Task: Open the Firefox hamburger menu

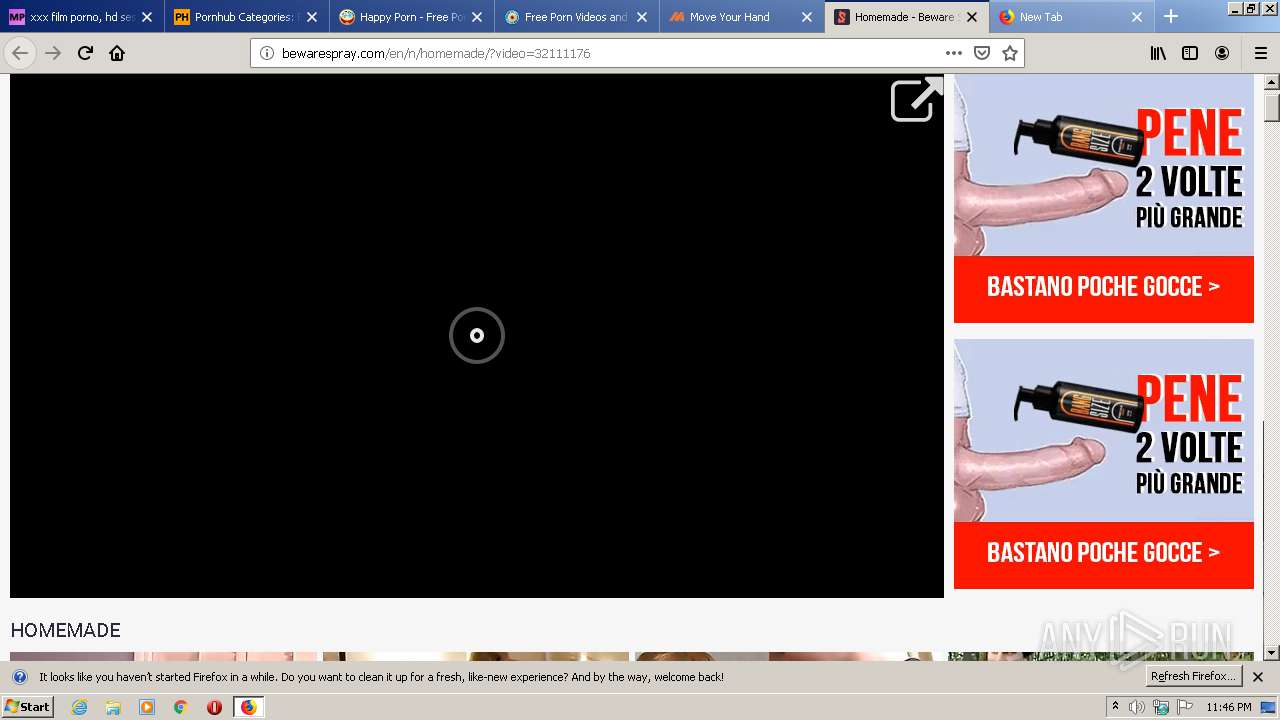Action: (1260, 53)
